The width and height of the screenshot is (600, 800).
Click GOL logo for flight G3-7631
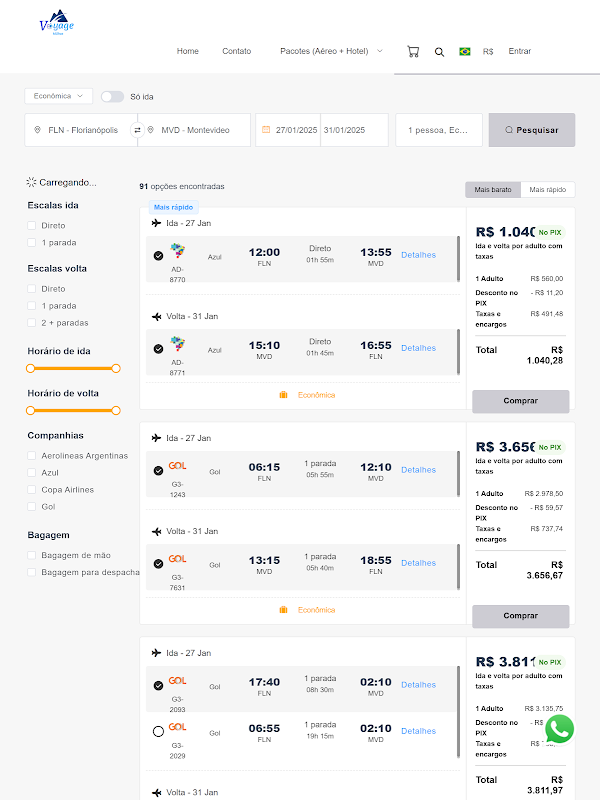(x=178, y=559)
